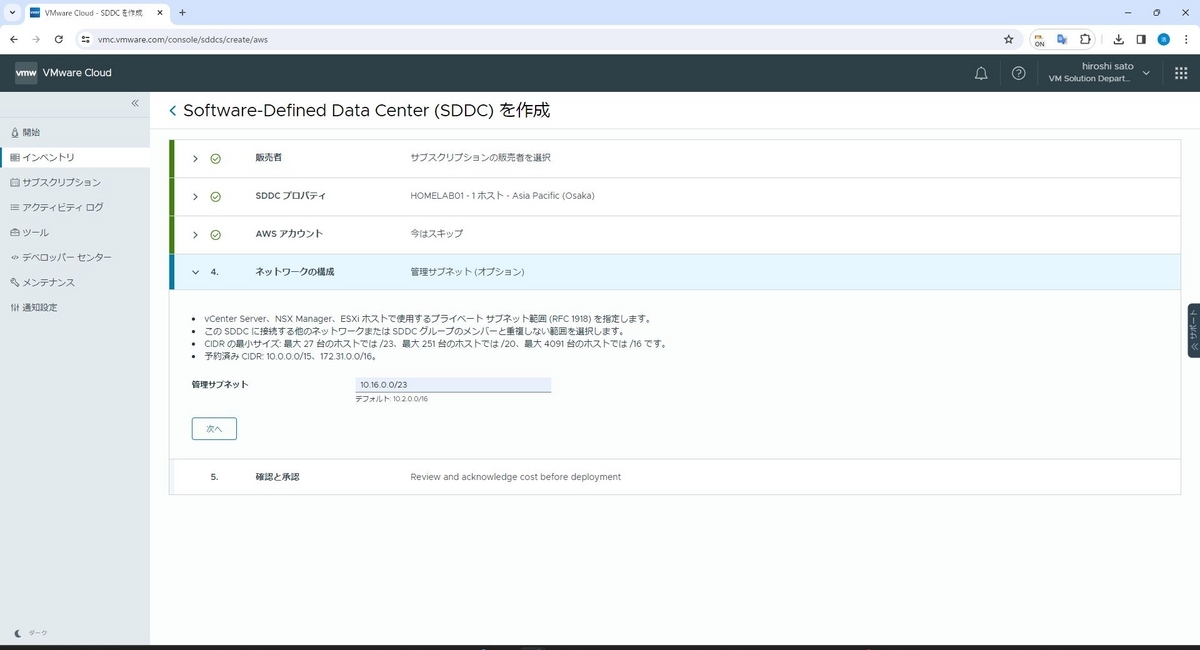
Task: Click the browser address bar URL
Action: [x=183, y=39]
